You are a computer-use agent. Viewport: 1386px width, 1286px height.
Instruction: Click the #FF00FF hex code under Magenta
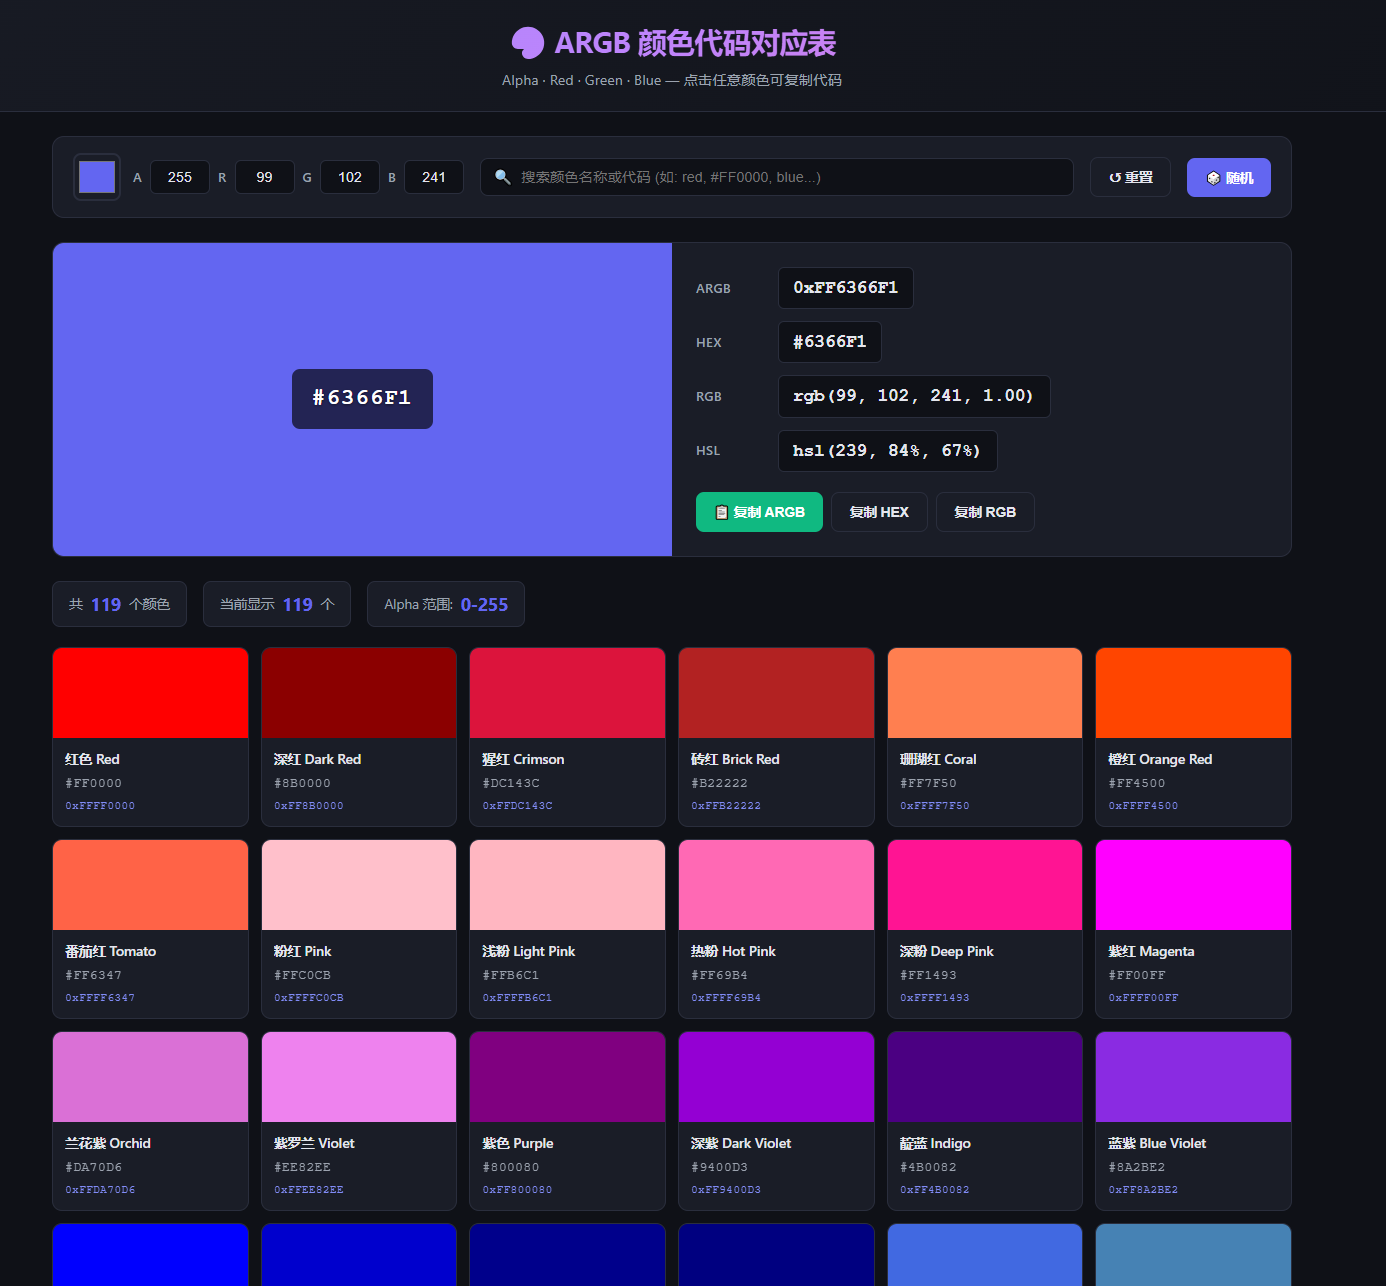pos(1137,975)
